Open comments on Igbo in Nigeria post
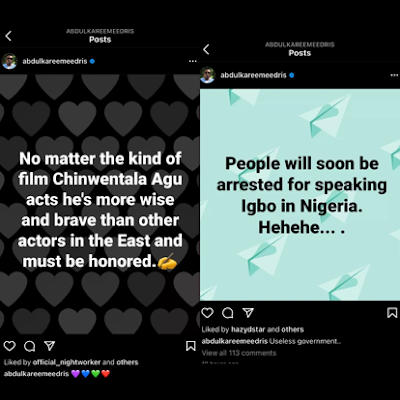Screen dimensions: 400x400 (228, 313)
